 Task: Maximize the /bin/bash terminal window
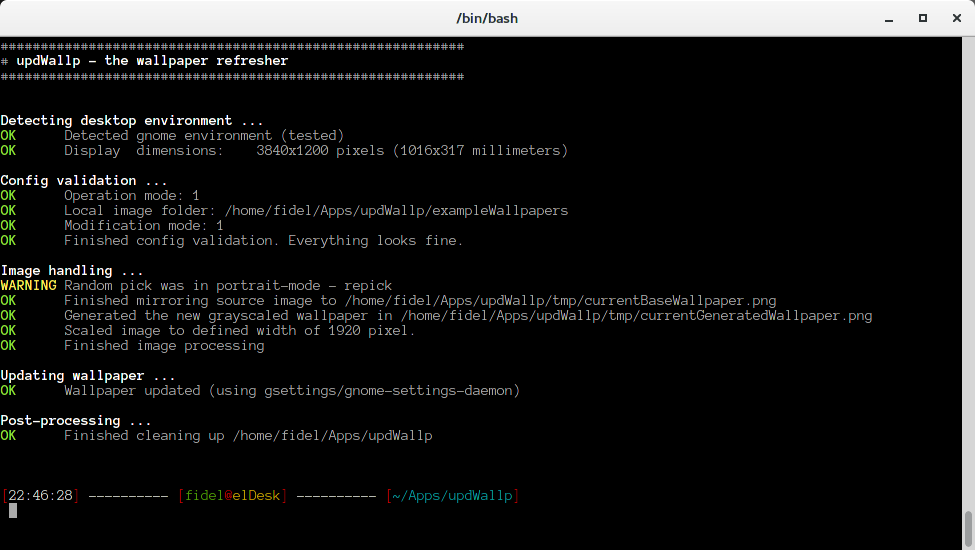(923, 19)
